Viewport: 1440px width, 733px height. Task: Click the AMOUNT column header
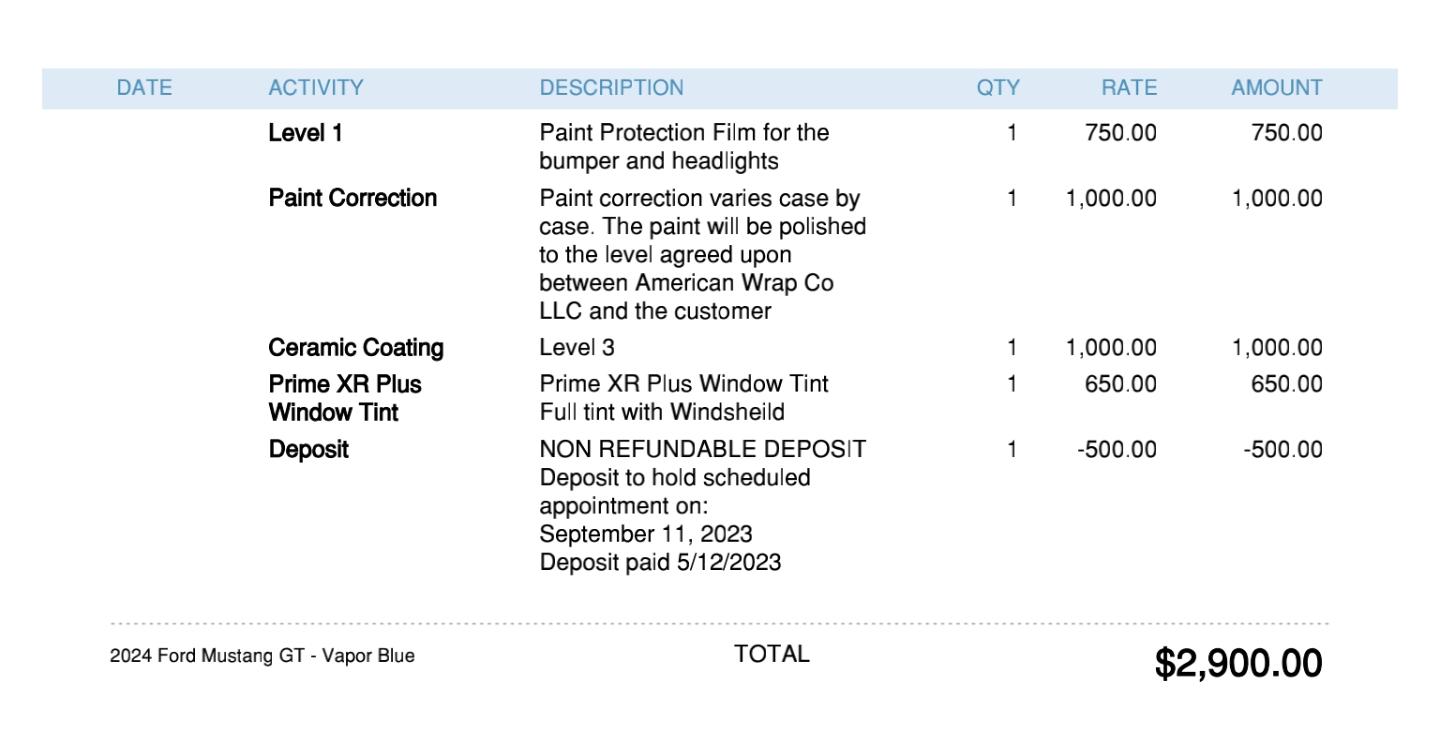tap(1276, 88)
